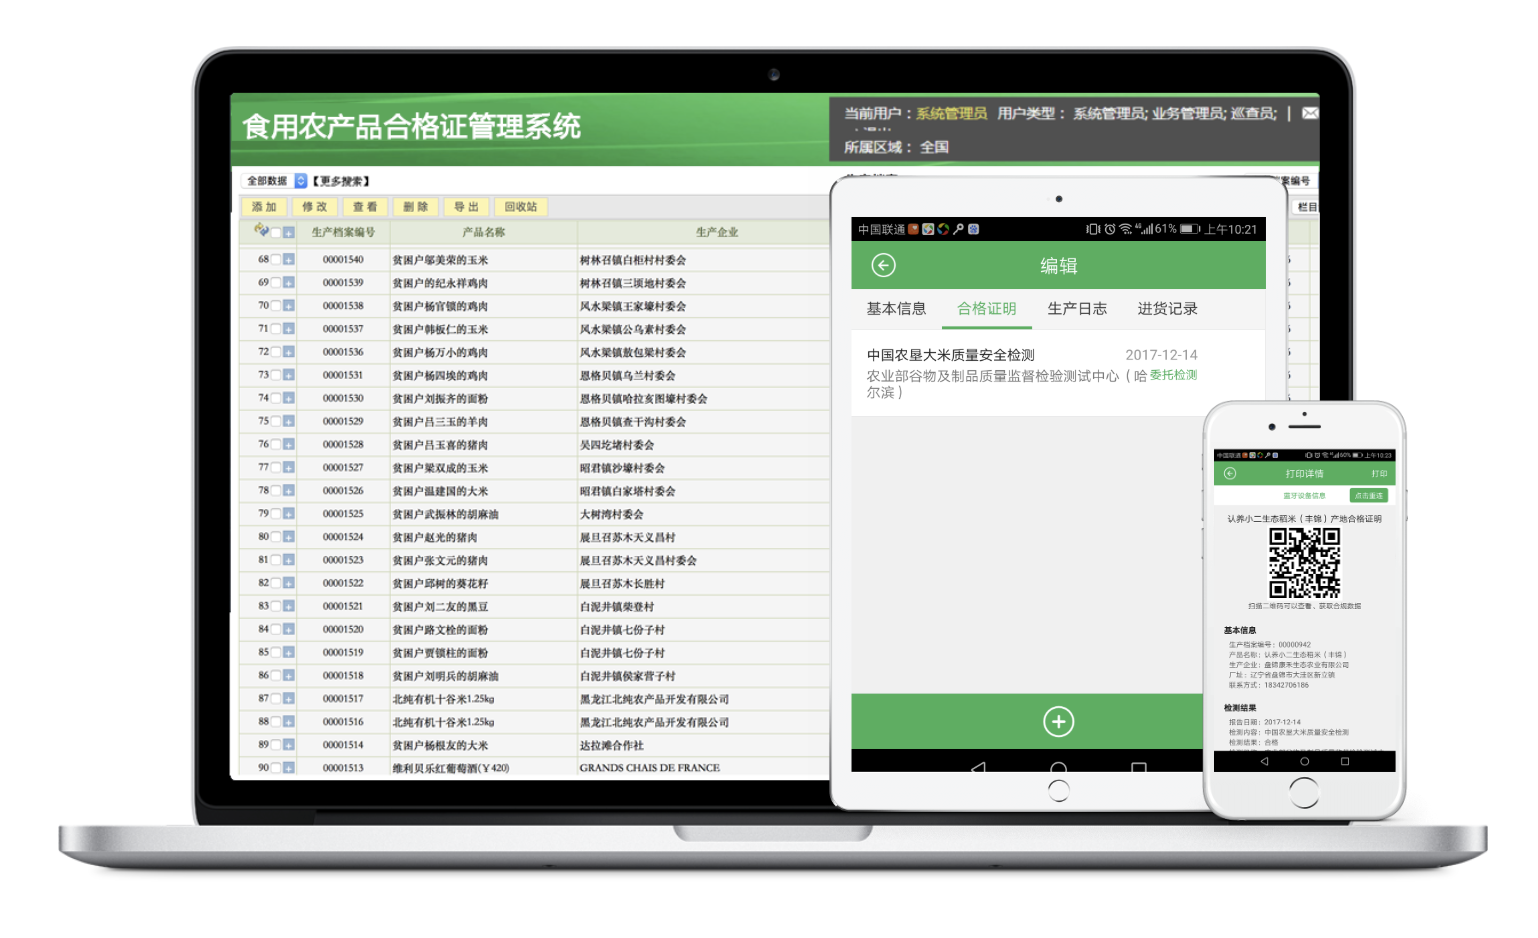Image resolution: width=1538 pixels, height=938 pixels.
Task: Tap the phone's Android home circle button
Action: point(1304,761)
